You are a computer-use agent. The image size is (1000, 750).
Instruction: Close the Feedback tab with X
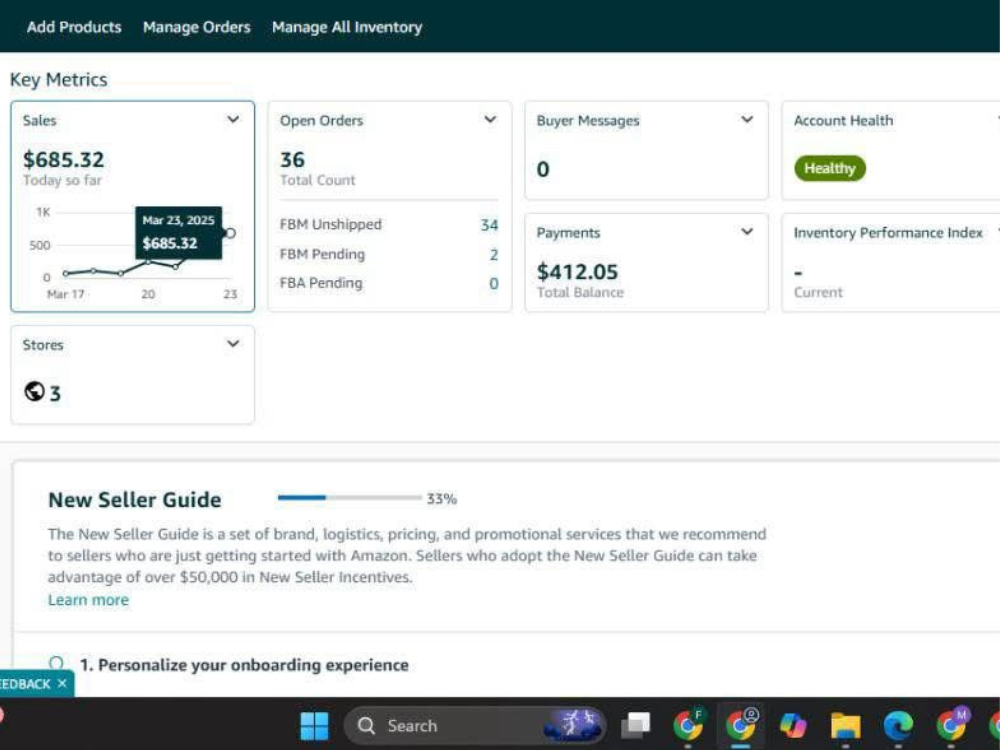[x=62, y=684]
